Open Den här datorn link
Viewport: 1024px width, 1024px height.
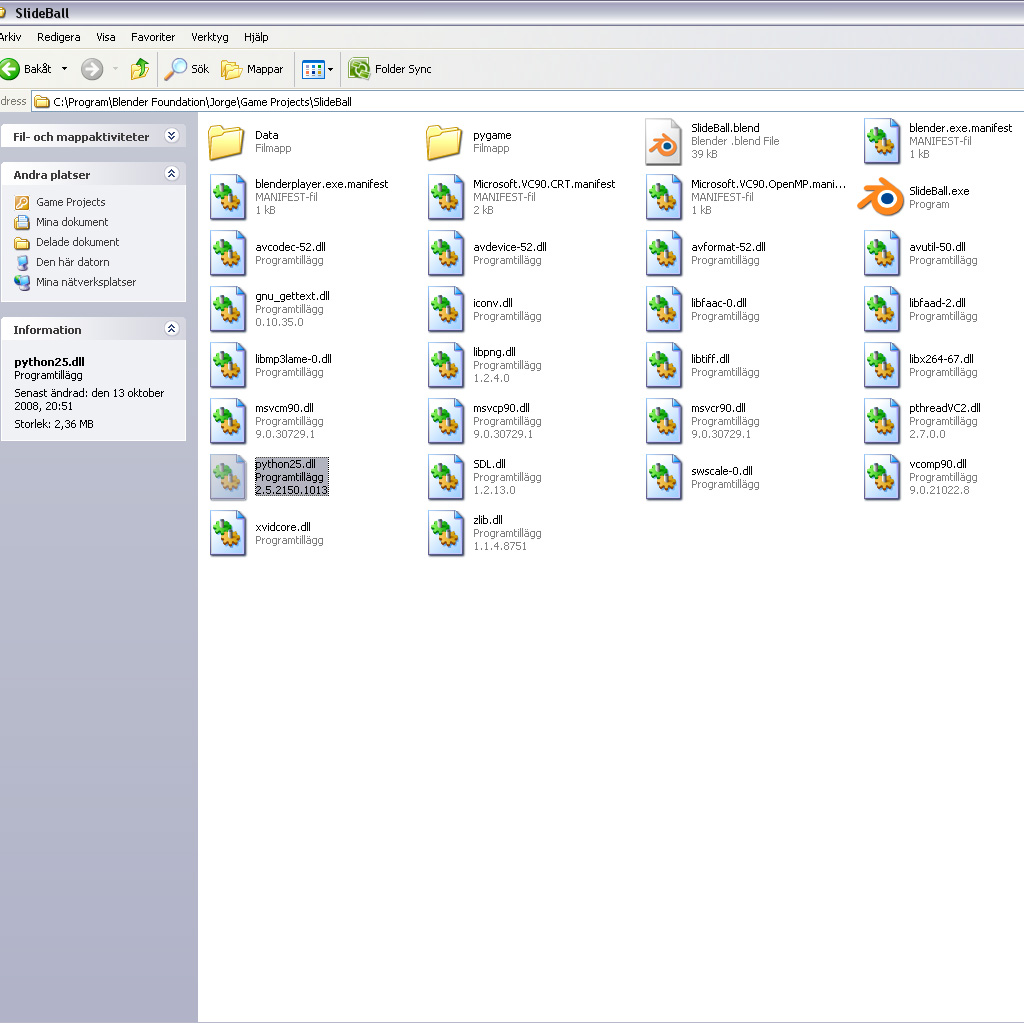tap(72, 263)
